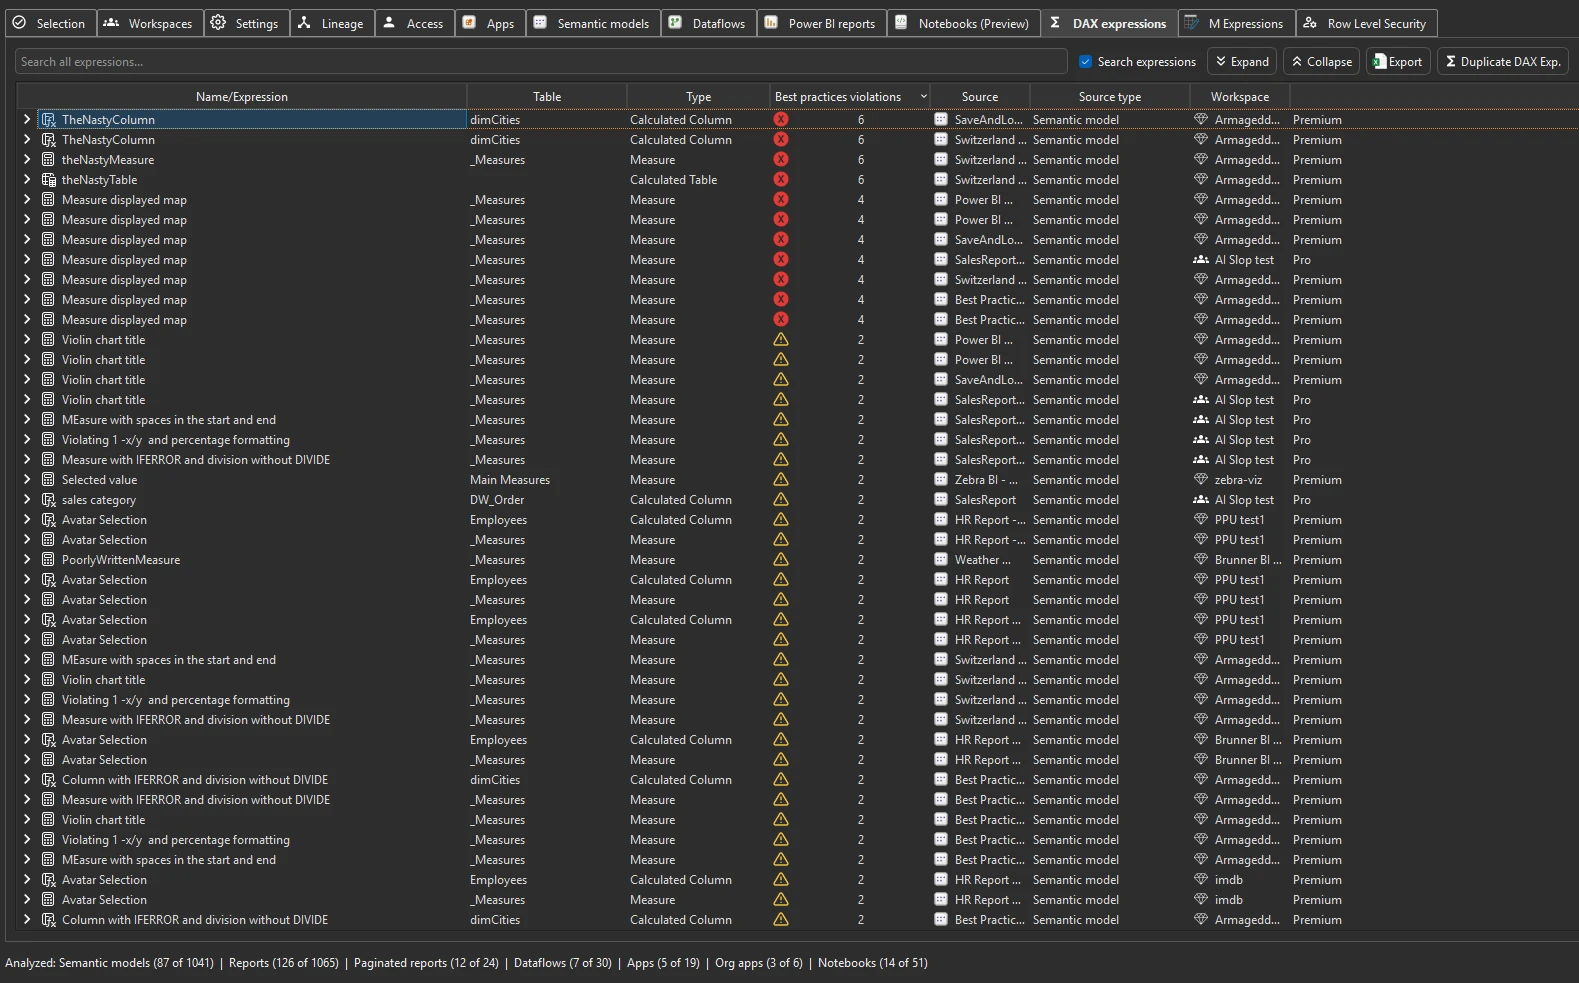The image size is (1579, 983).
Task: Click the Source column header
Action: coord(980,97)
